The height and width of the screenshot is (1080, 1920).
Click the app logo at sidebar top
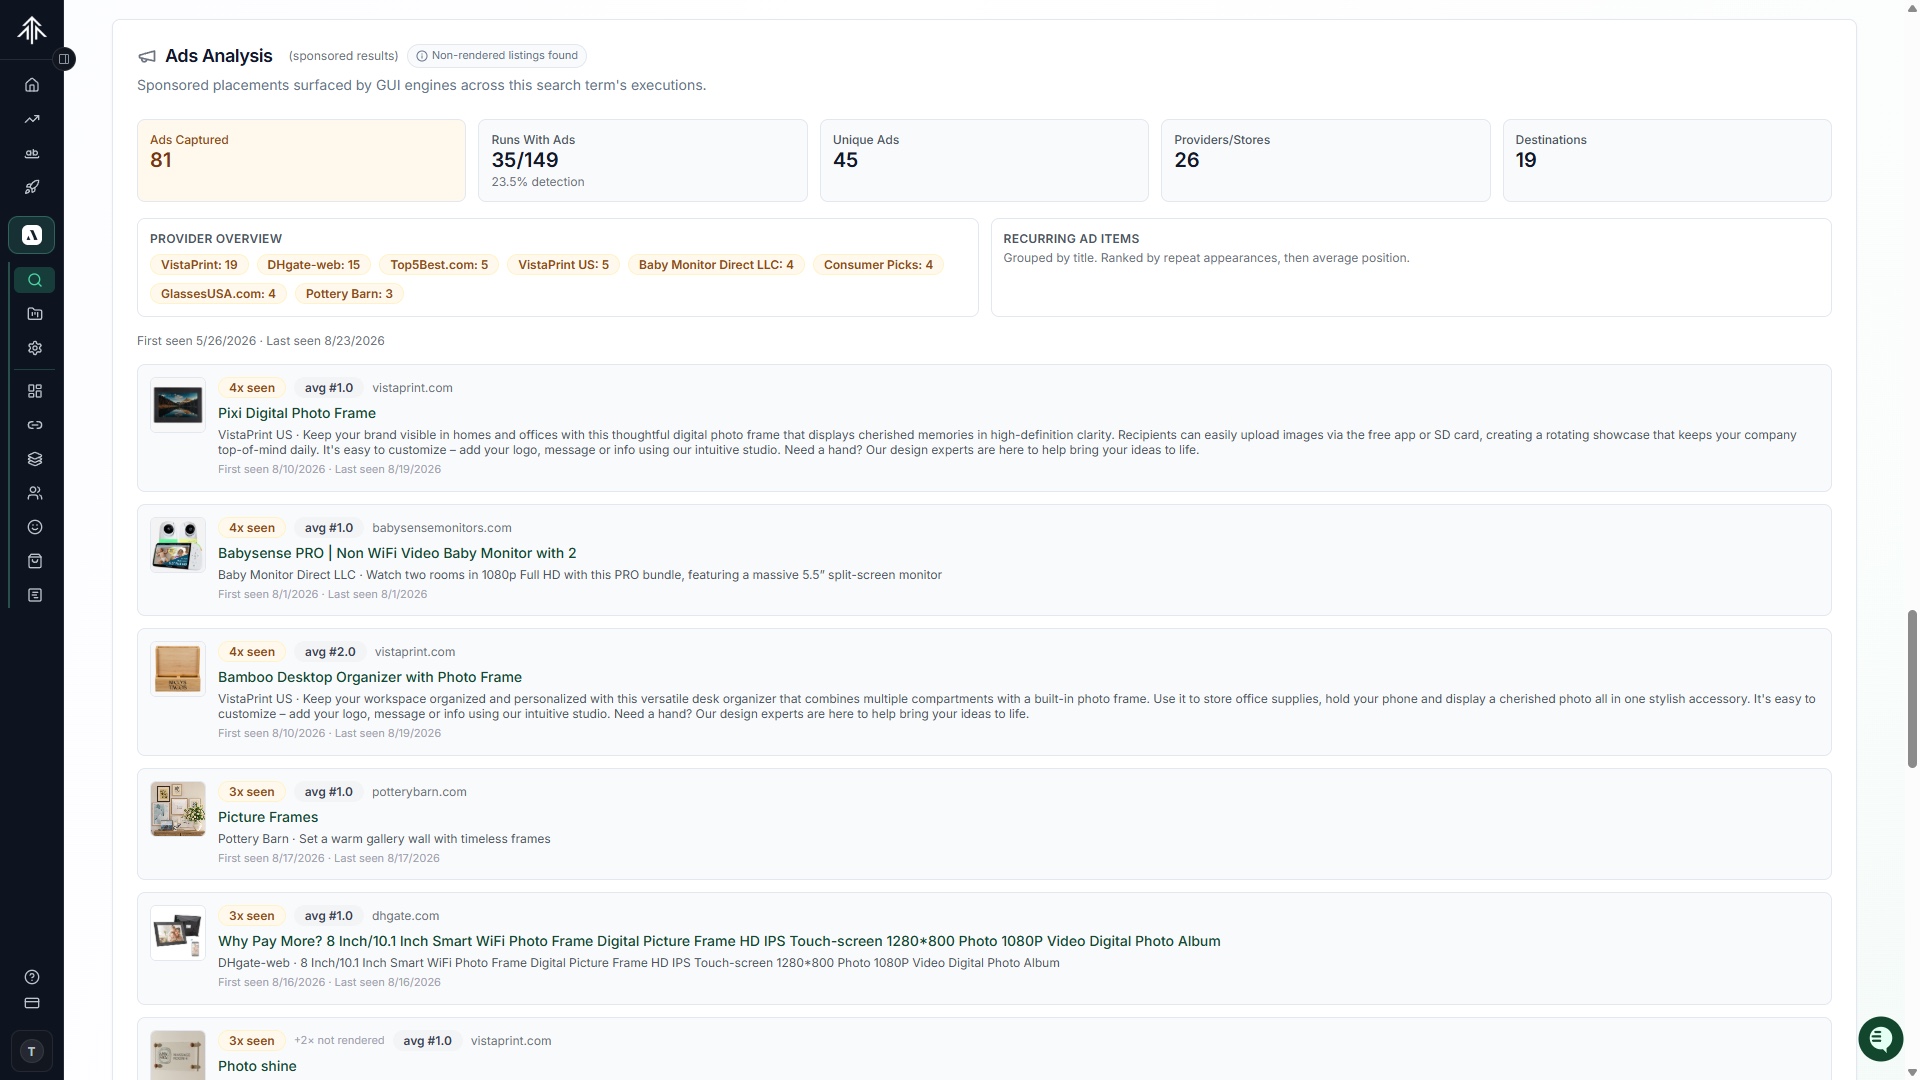point(32,30)
